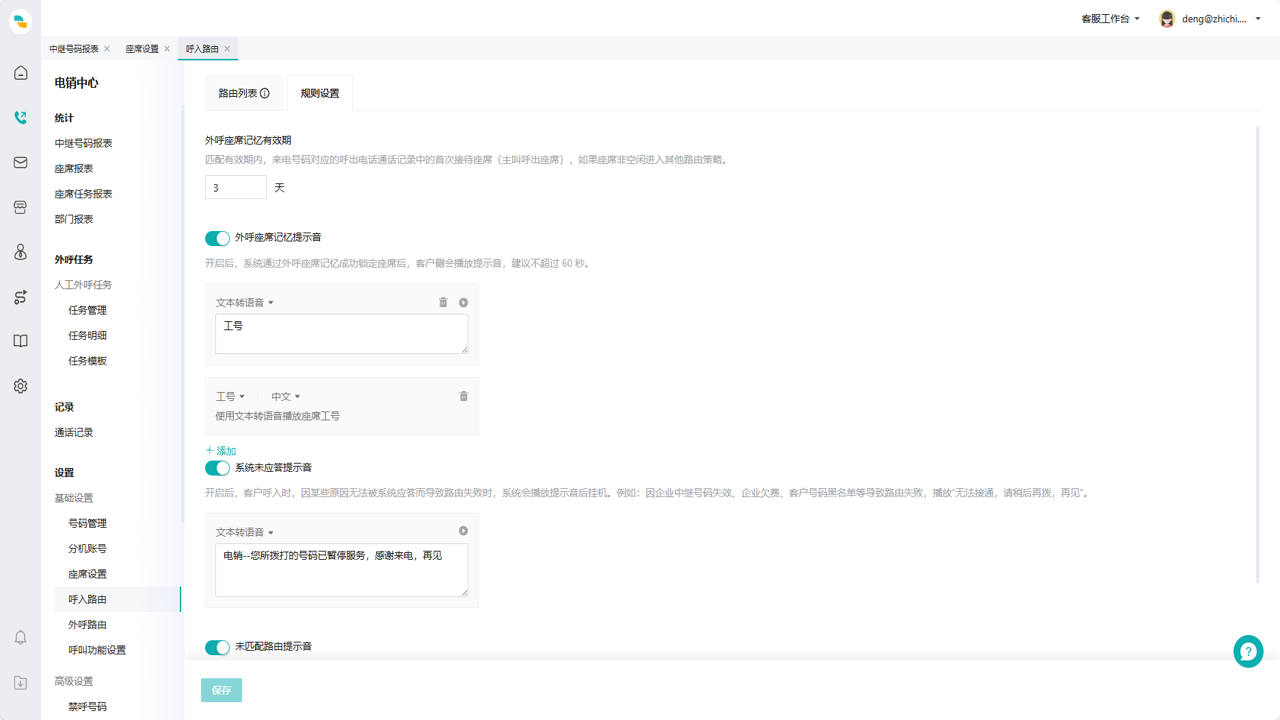Open the knowledge book icon in rail
Screen dimensions: 1280x720
(x=20, y=341)
